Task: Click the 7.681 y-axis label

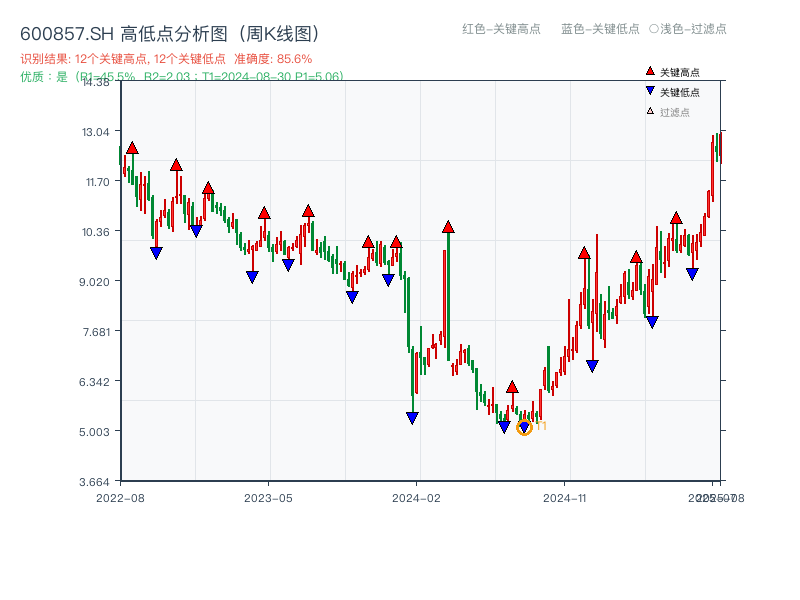Action: [96, 332]
